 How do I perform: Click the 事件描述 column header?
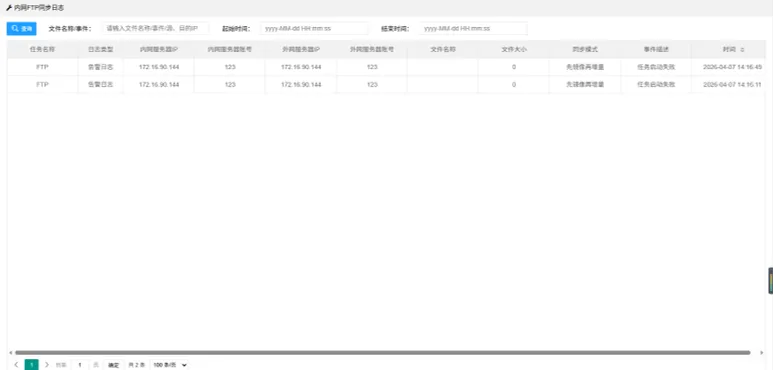656,49
